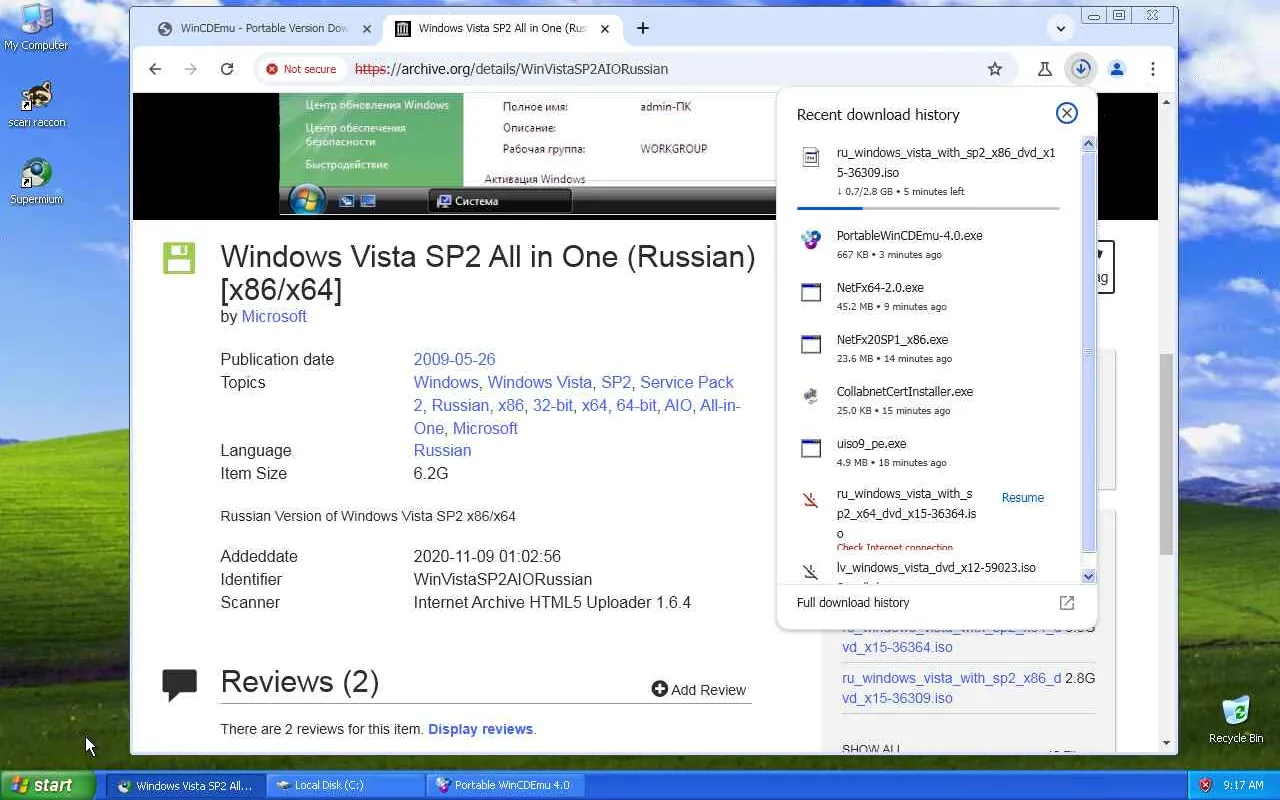Open the tab search dropdown chevron
Viewport: 1280px width, 800px height.
tap(1061, 28)
